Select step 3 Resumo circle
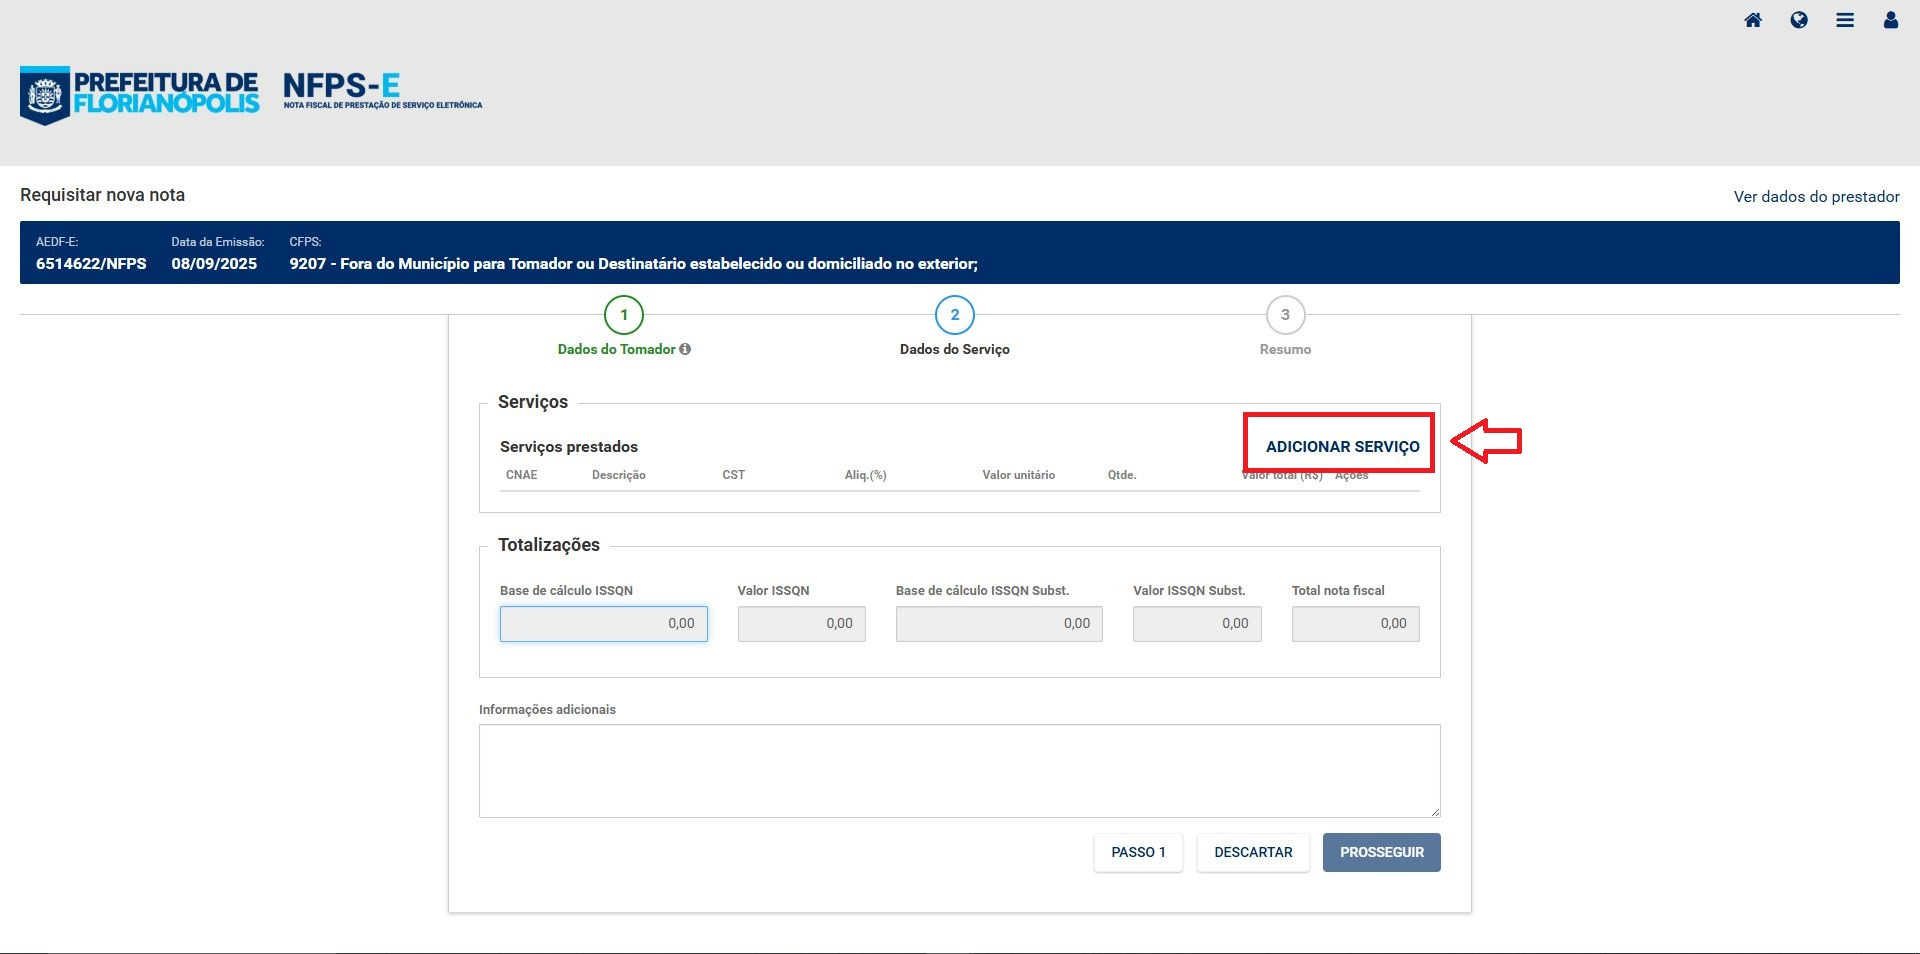1920x954 pixels. 1285,315
